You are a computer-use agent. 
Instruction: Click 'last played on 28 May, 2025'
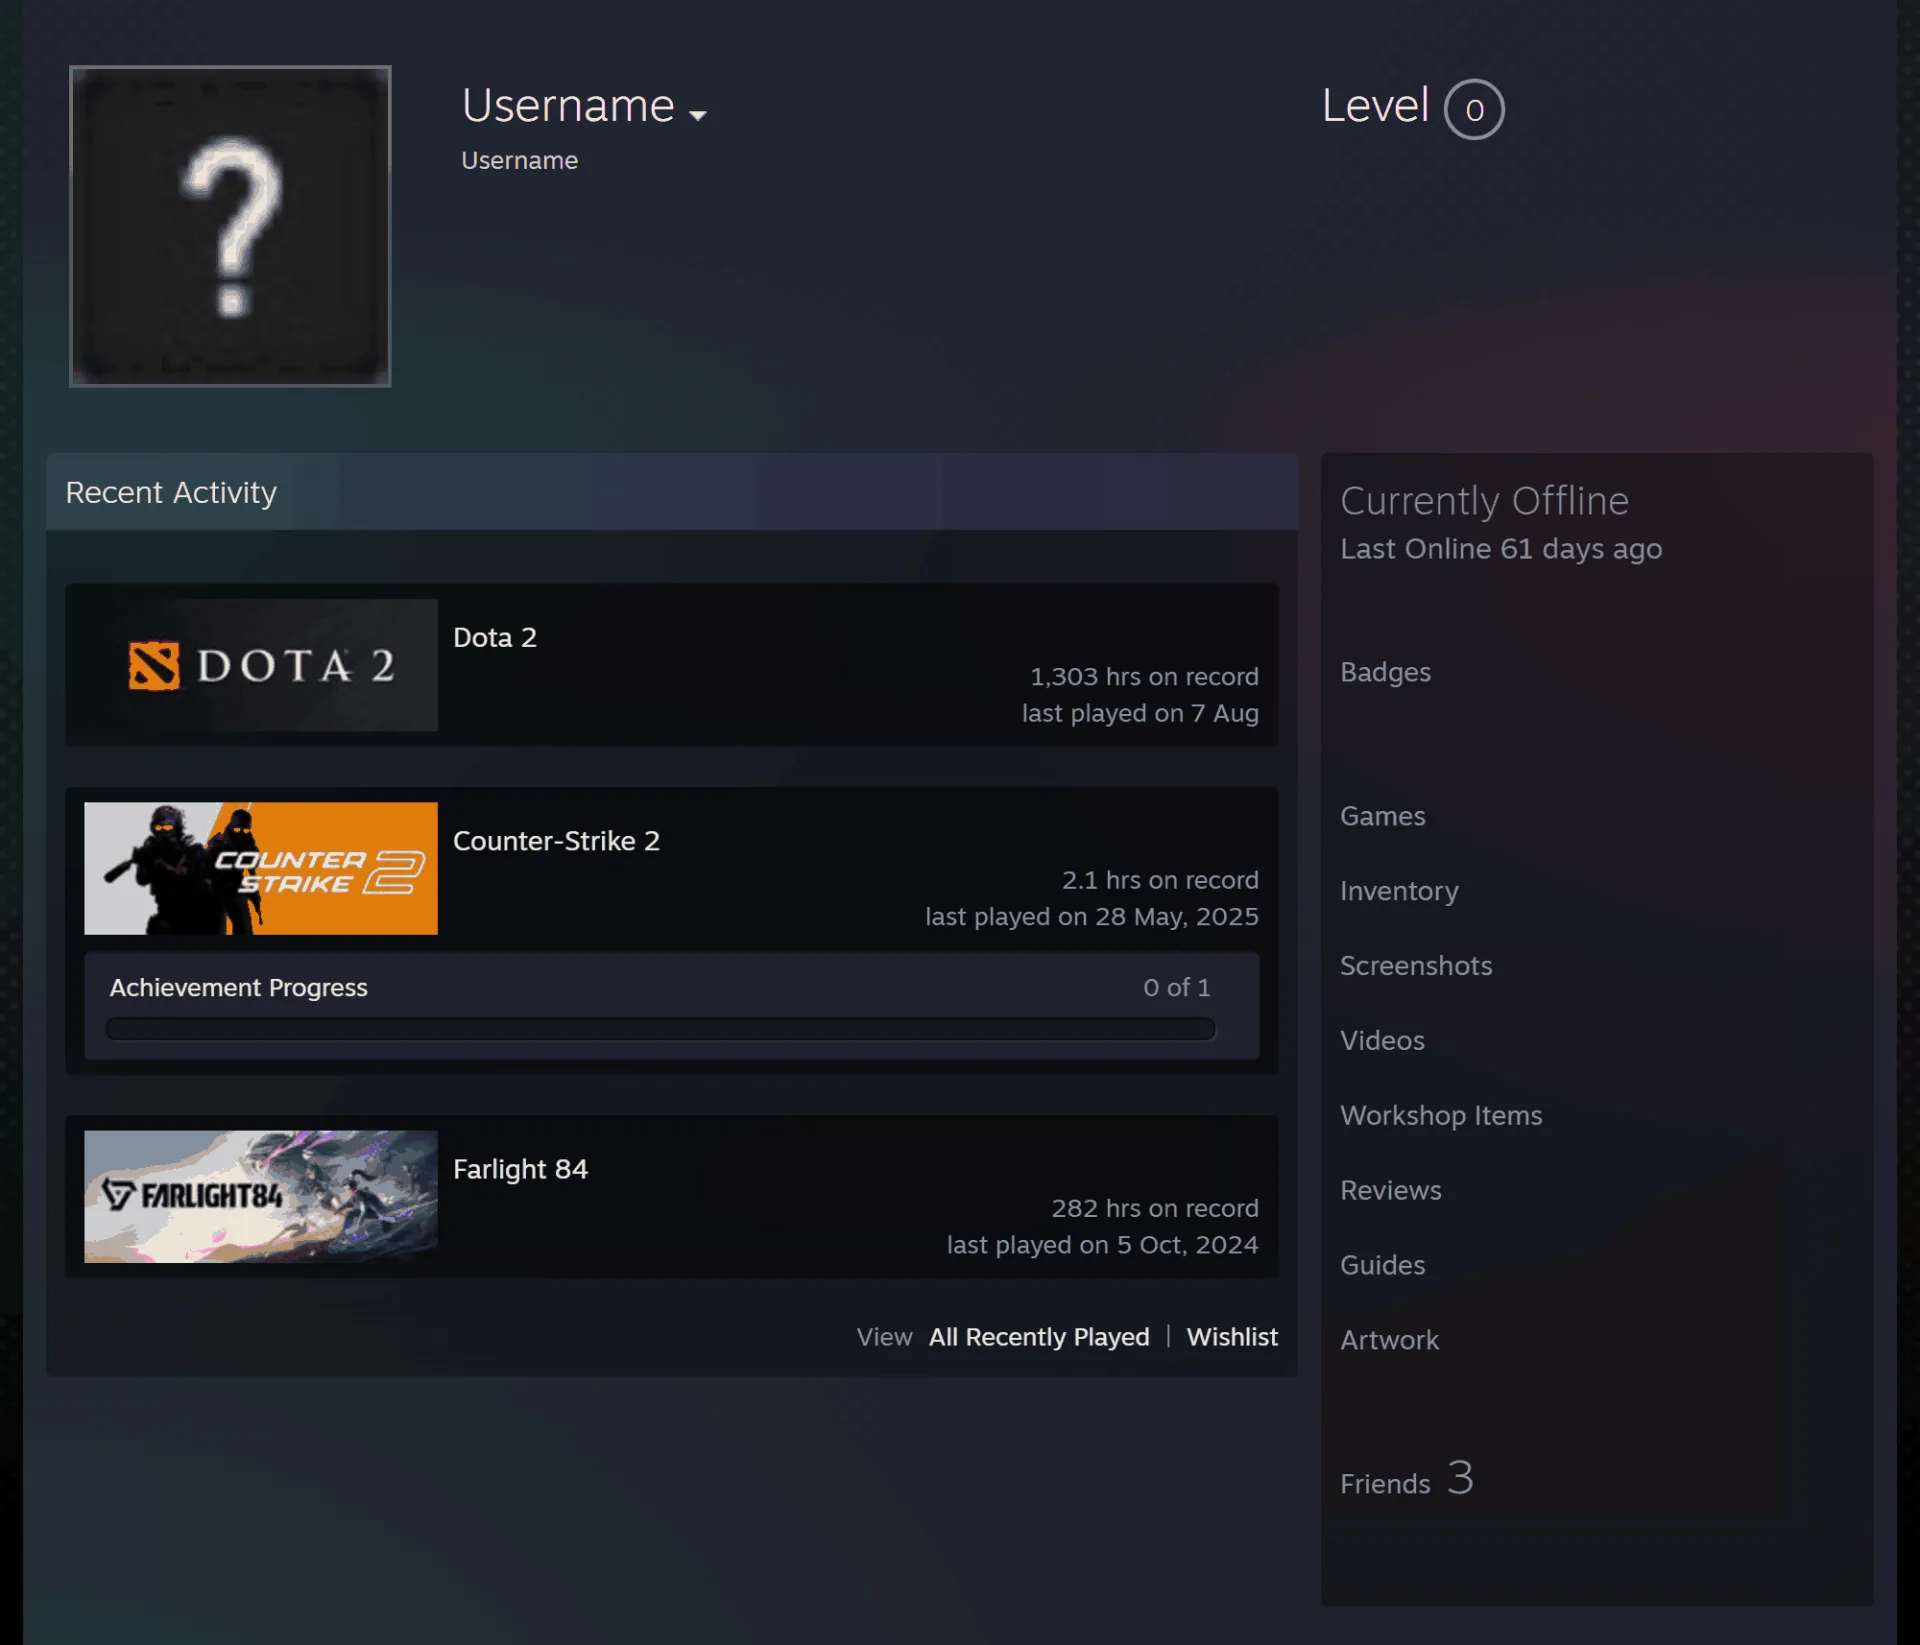click(x=1091, y=917)
